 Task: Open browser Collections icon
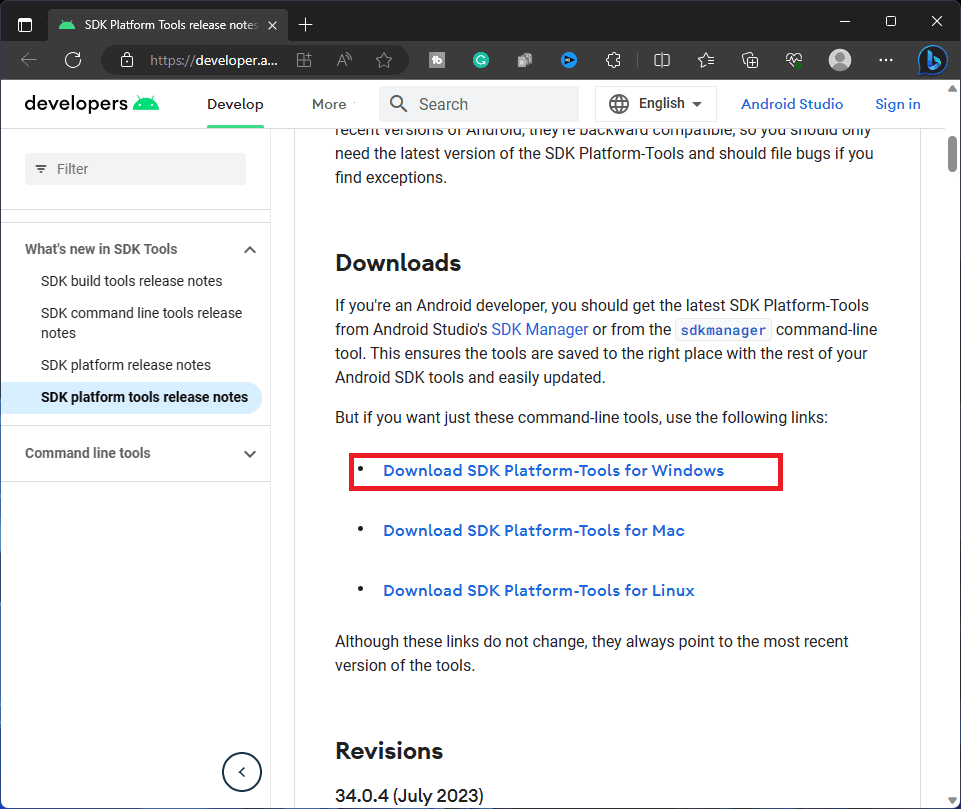751,60
